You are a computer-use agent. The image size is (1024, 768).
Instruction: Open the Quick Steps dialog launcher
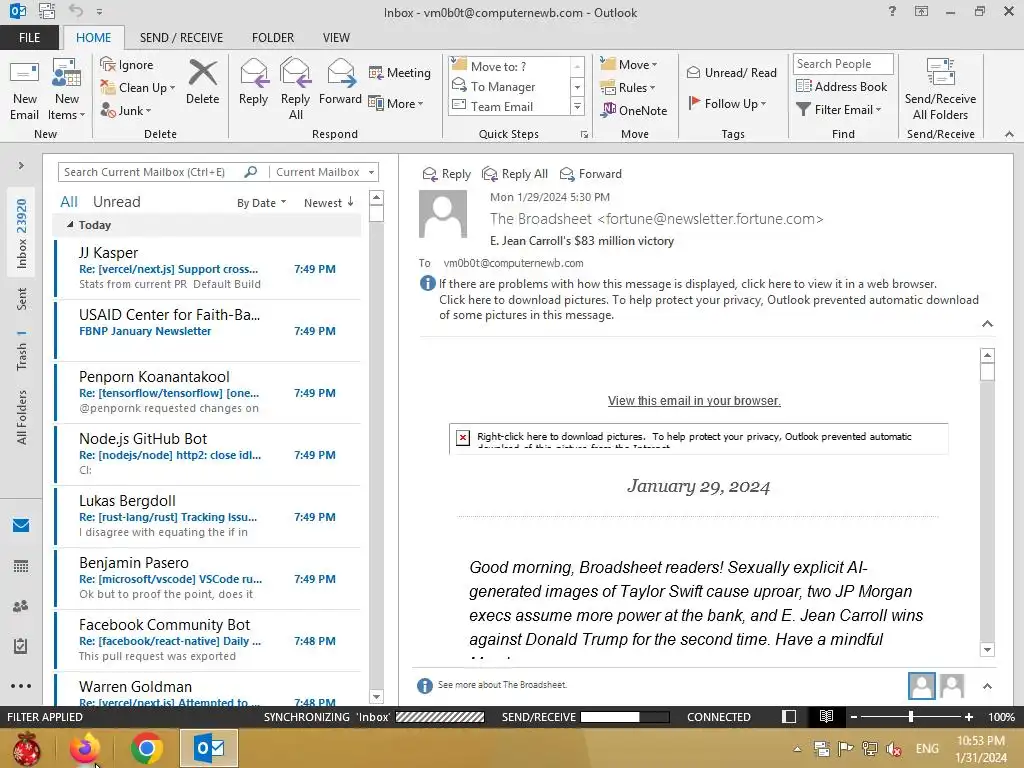[x=584, y=135]
